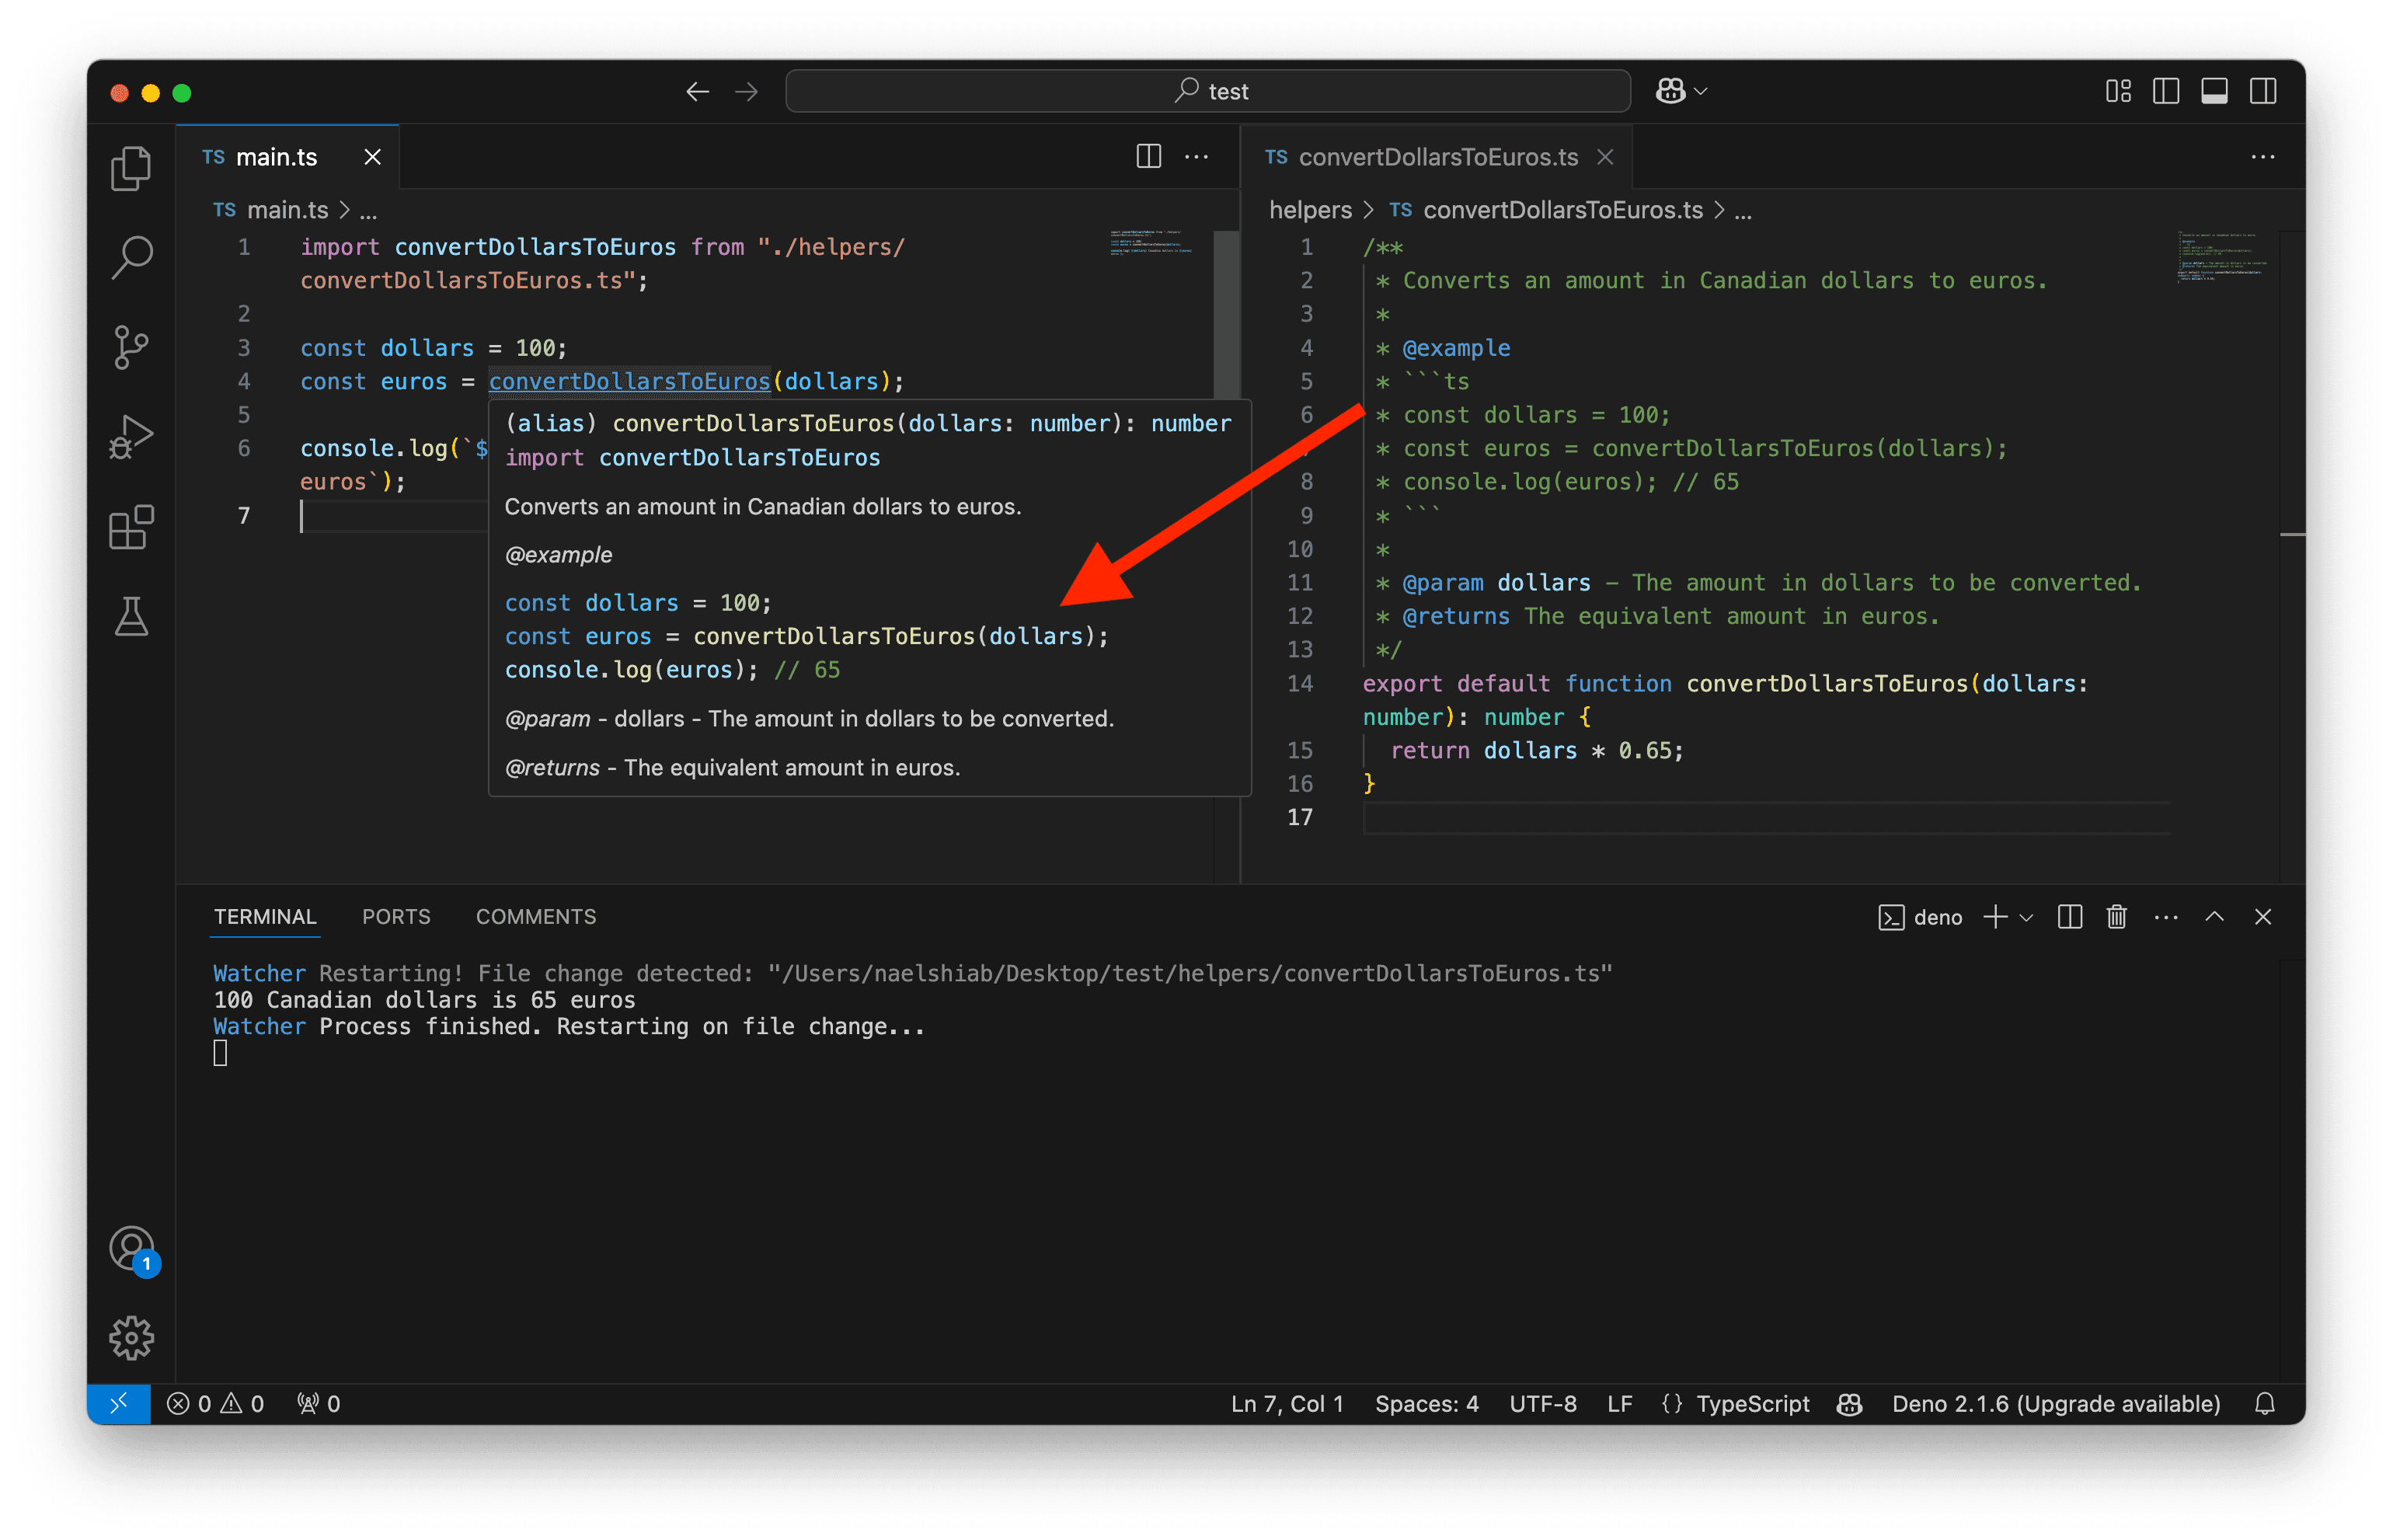Close the terminal panel

(x=2263, y=917)
